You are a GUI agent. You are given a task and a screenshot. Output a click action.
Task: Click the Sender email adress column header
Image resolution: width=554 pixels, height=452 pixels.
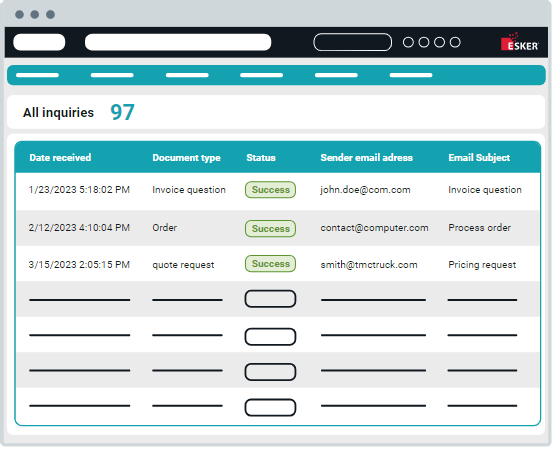pyautogui.click(x=367, y=158)
